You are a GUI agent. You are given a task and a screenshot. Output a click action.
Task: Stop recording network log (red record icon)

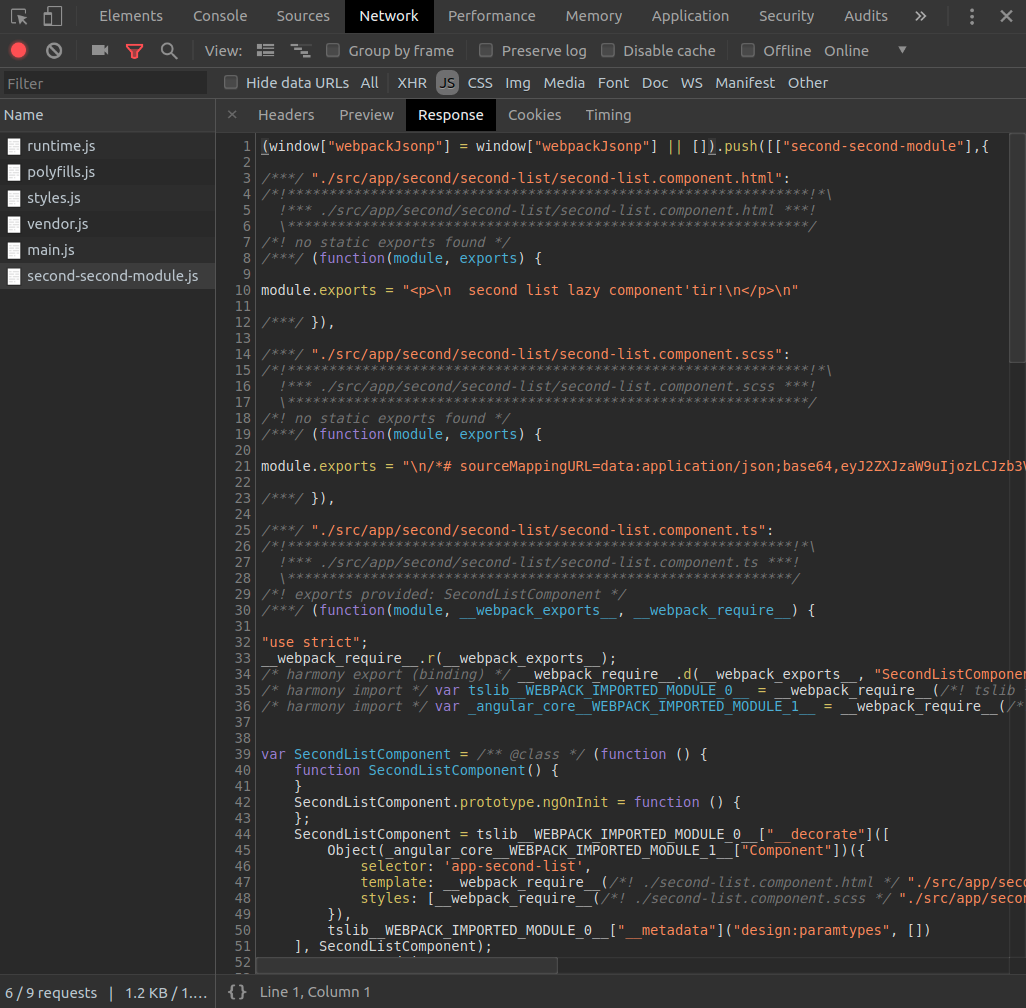coord(18,49)
